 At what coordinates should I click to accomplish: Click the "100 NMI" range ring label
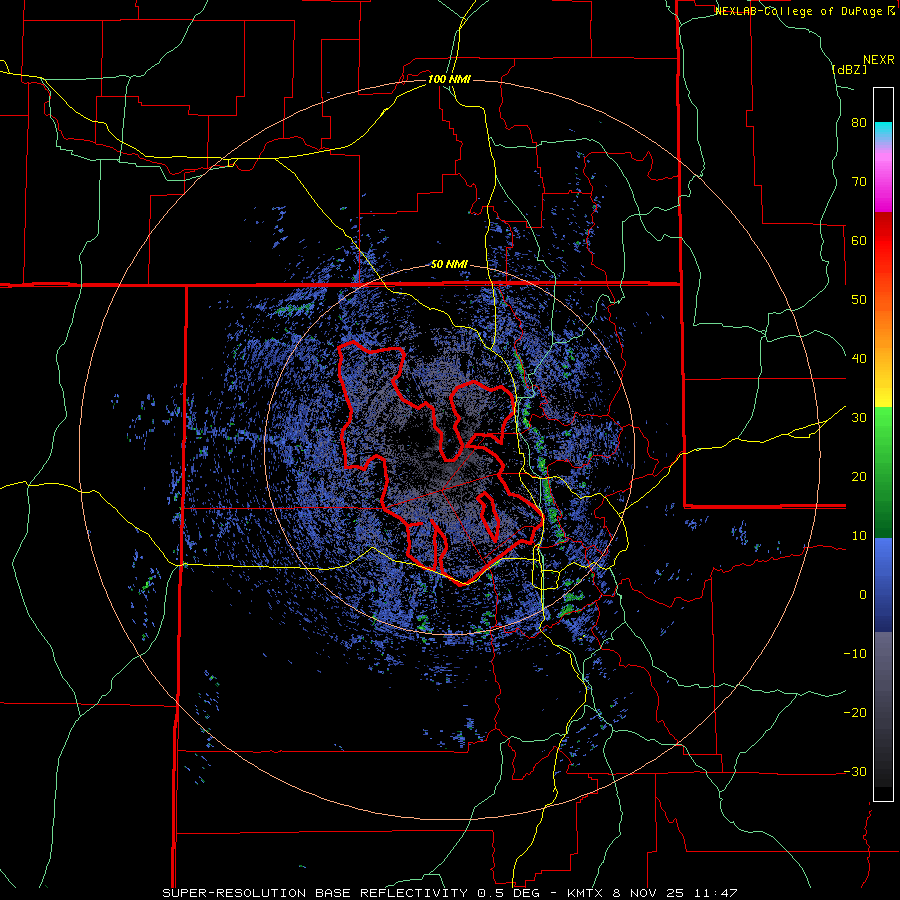click(x=449, y=79)
